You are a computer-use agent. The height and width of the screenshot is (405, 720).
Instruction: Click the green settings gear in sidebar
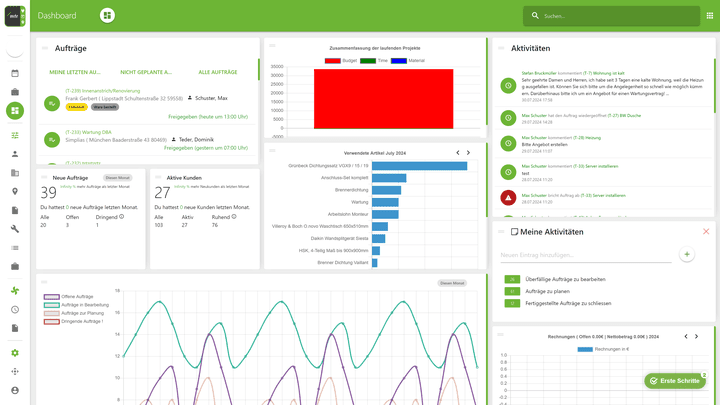(x=15, y=353)
